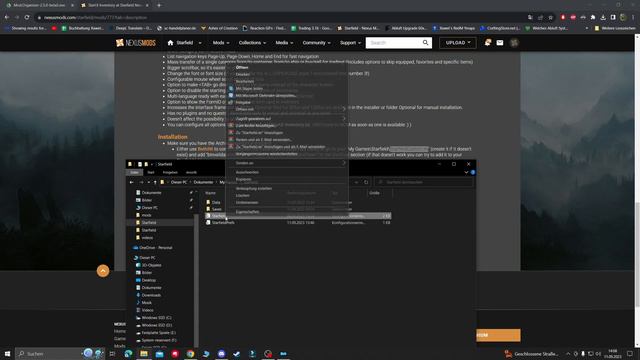Bookmark this page with the star icon
The width and height of the screenshot is (640, 360).
551,18
